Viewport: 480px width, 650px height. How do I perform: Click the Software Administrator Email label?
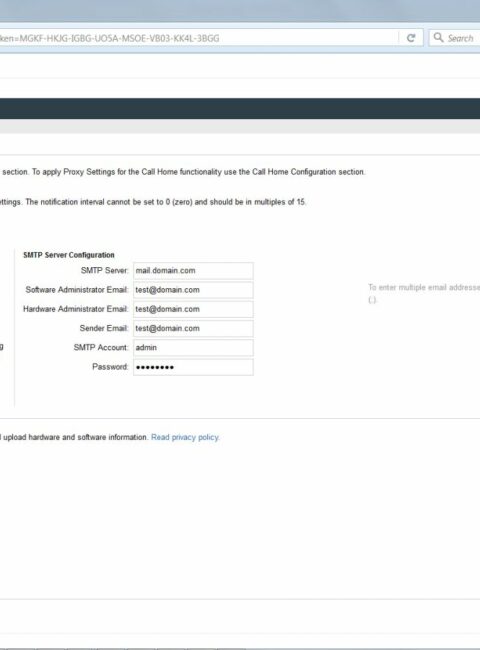coord(77,290)
